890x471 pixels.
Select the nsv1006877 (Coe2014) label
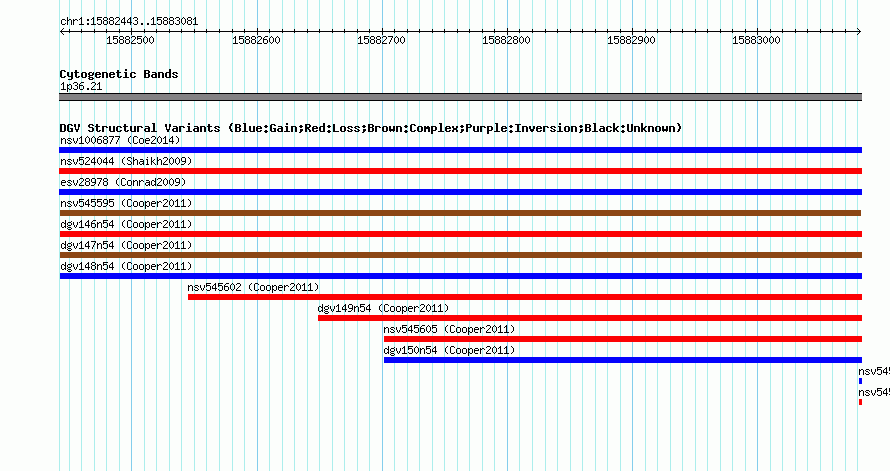pyautogui.click(x=120, y=140)
